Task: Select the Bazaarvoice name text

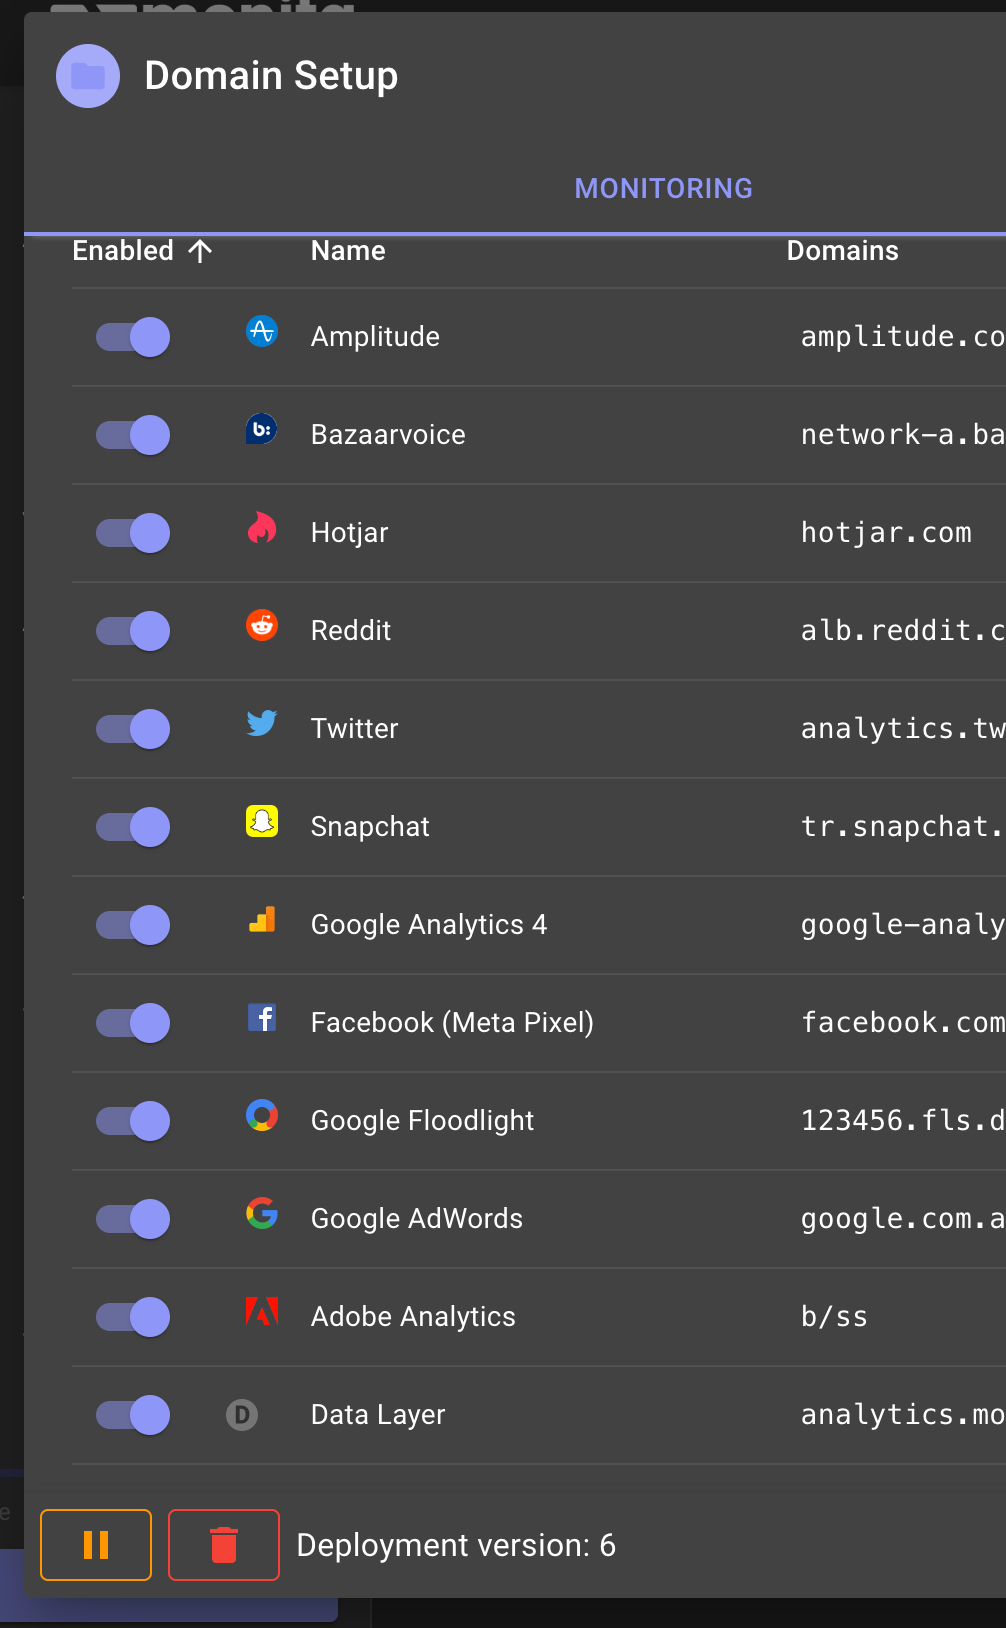Action: pyautogui.click(x=388, y=435)
